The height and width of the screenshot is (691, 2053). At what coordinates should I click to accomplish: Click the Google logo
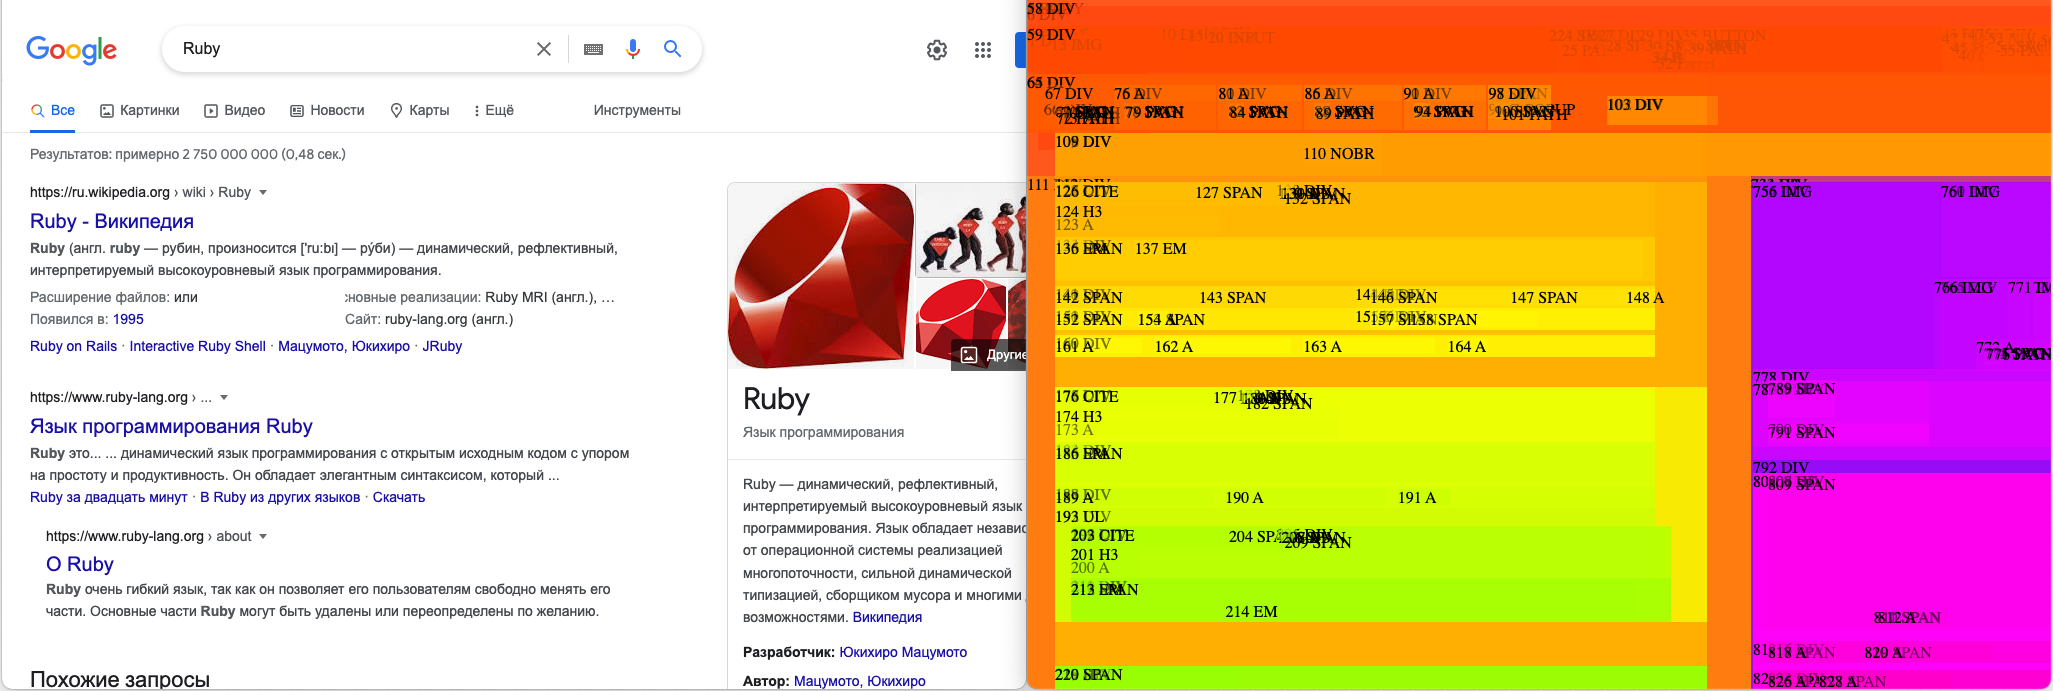tap(71, 49)
